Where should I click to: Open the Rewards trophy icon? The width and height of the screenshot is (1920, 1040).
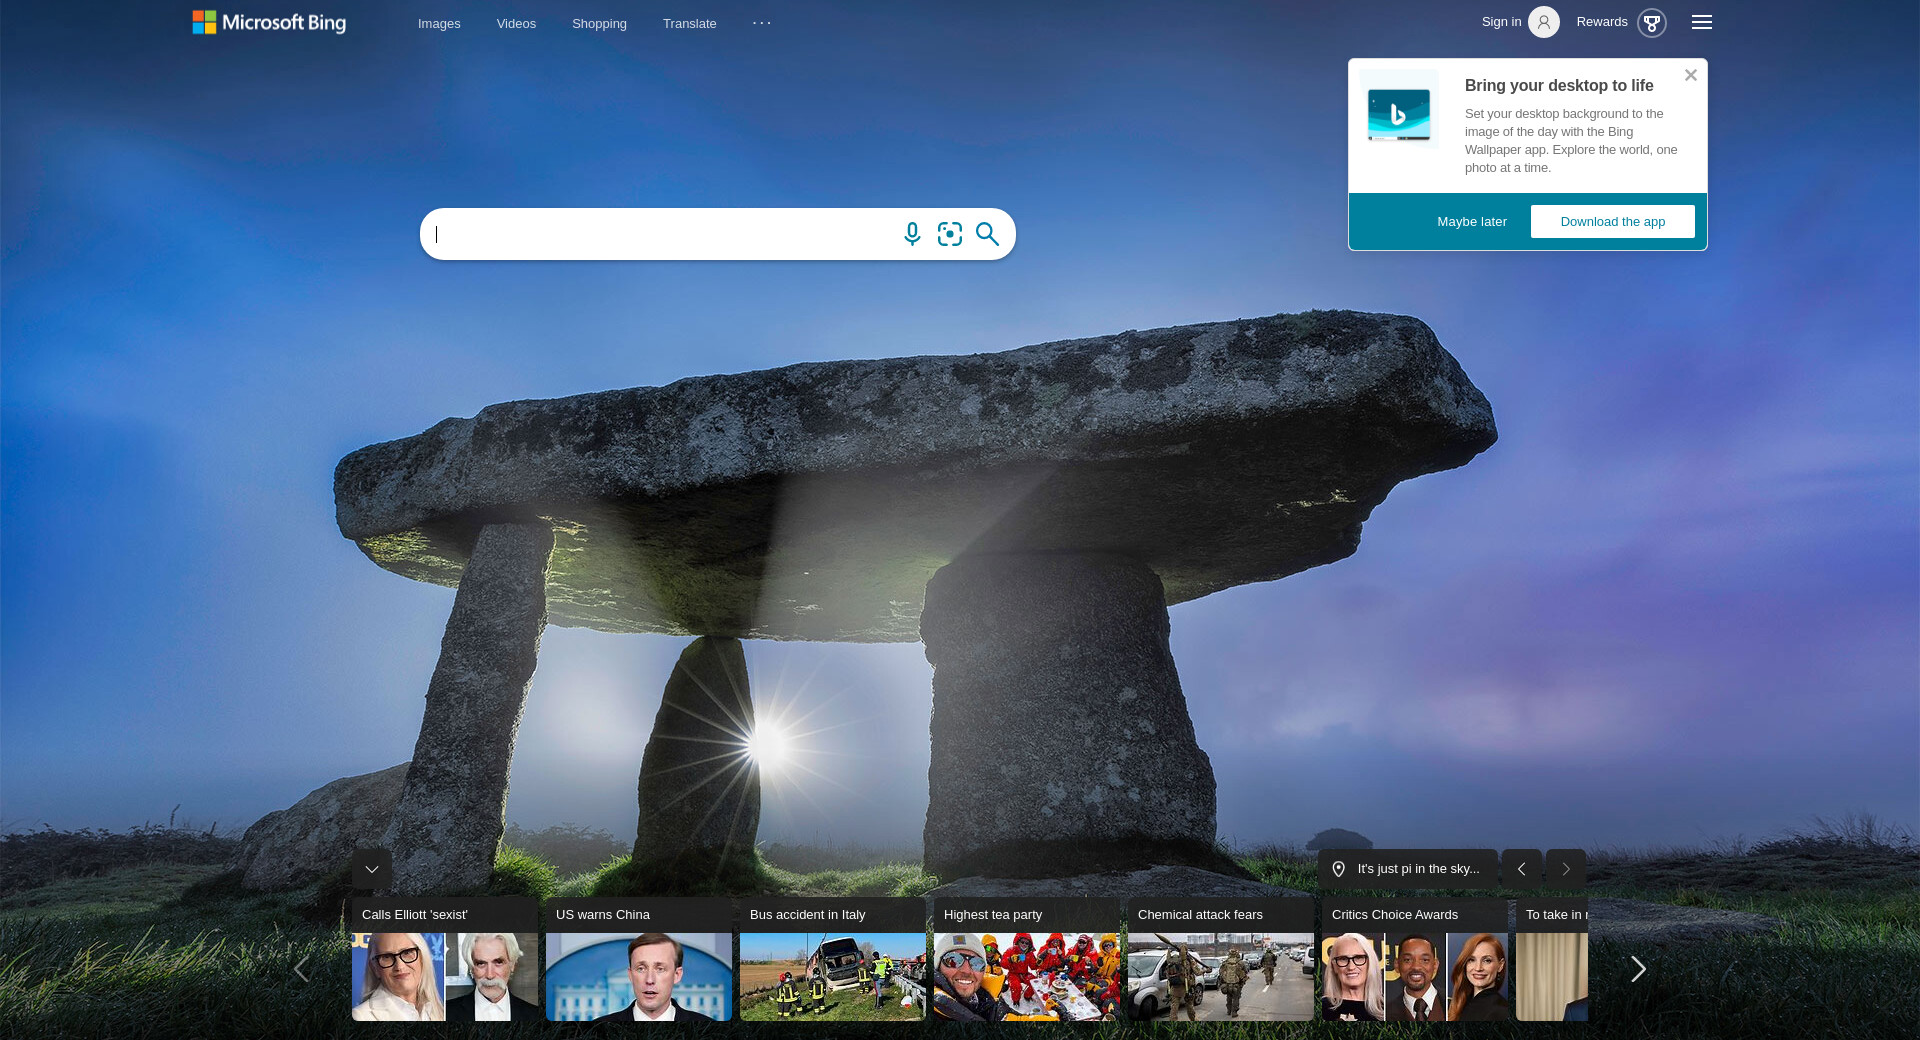click(1651, 22)
